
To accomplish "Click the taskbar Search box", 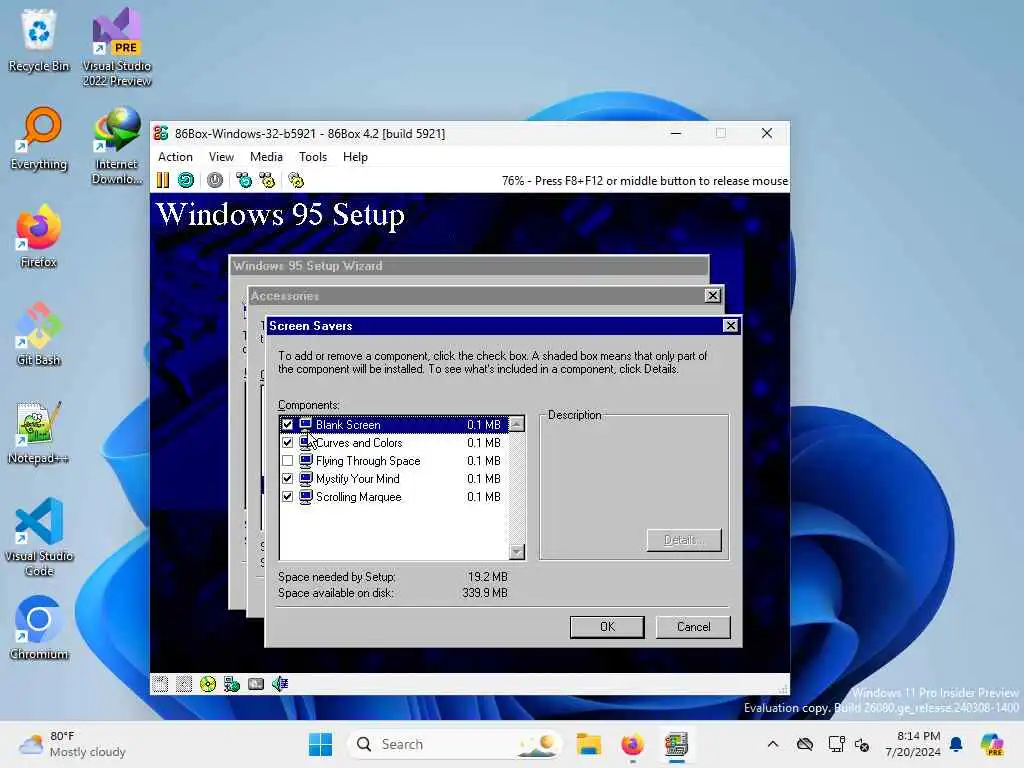I will coord(455,744).
